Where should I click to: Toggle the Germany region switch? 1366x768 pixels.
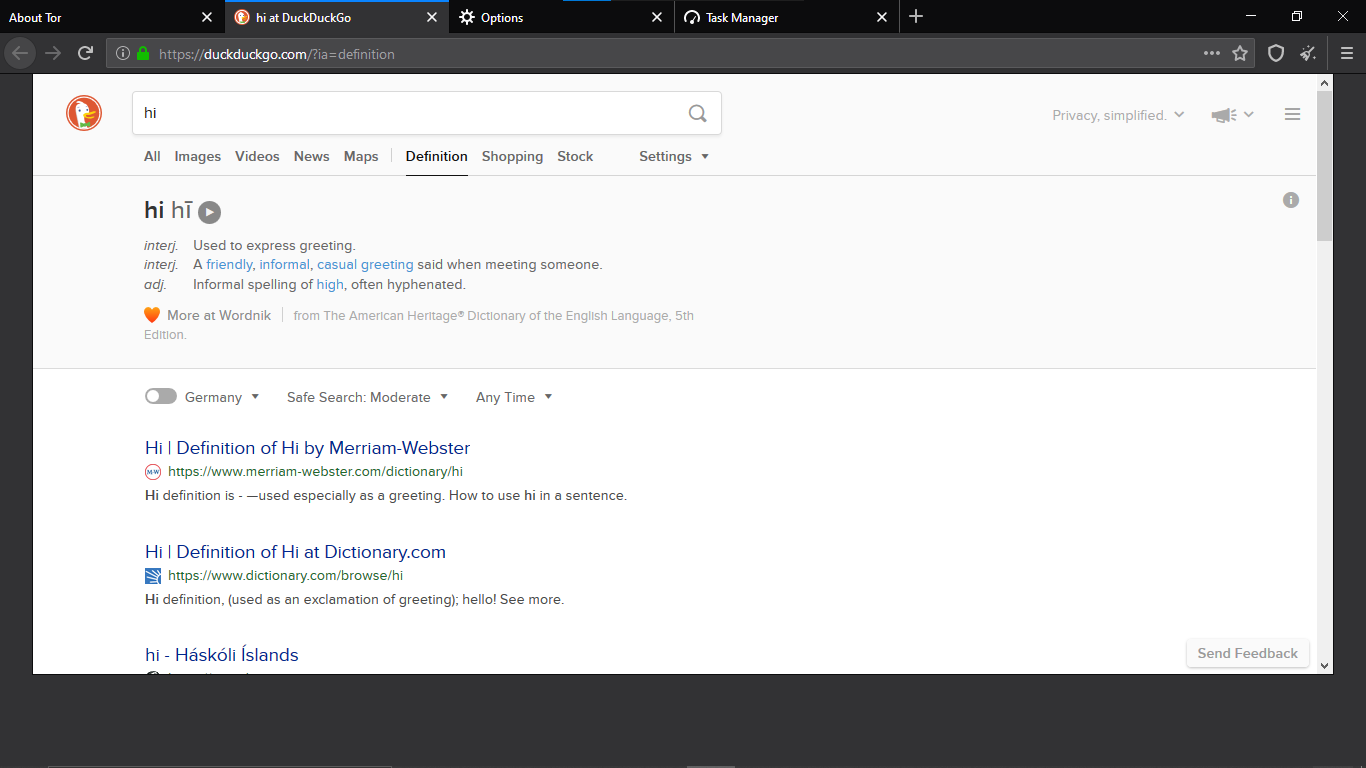point(160,396)
